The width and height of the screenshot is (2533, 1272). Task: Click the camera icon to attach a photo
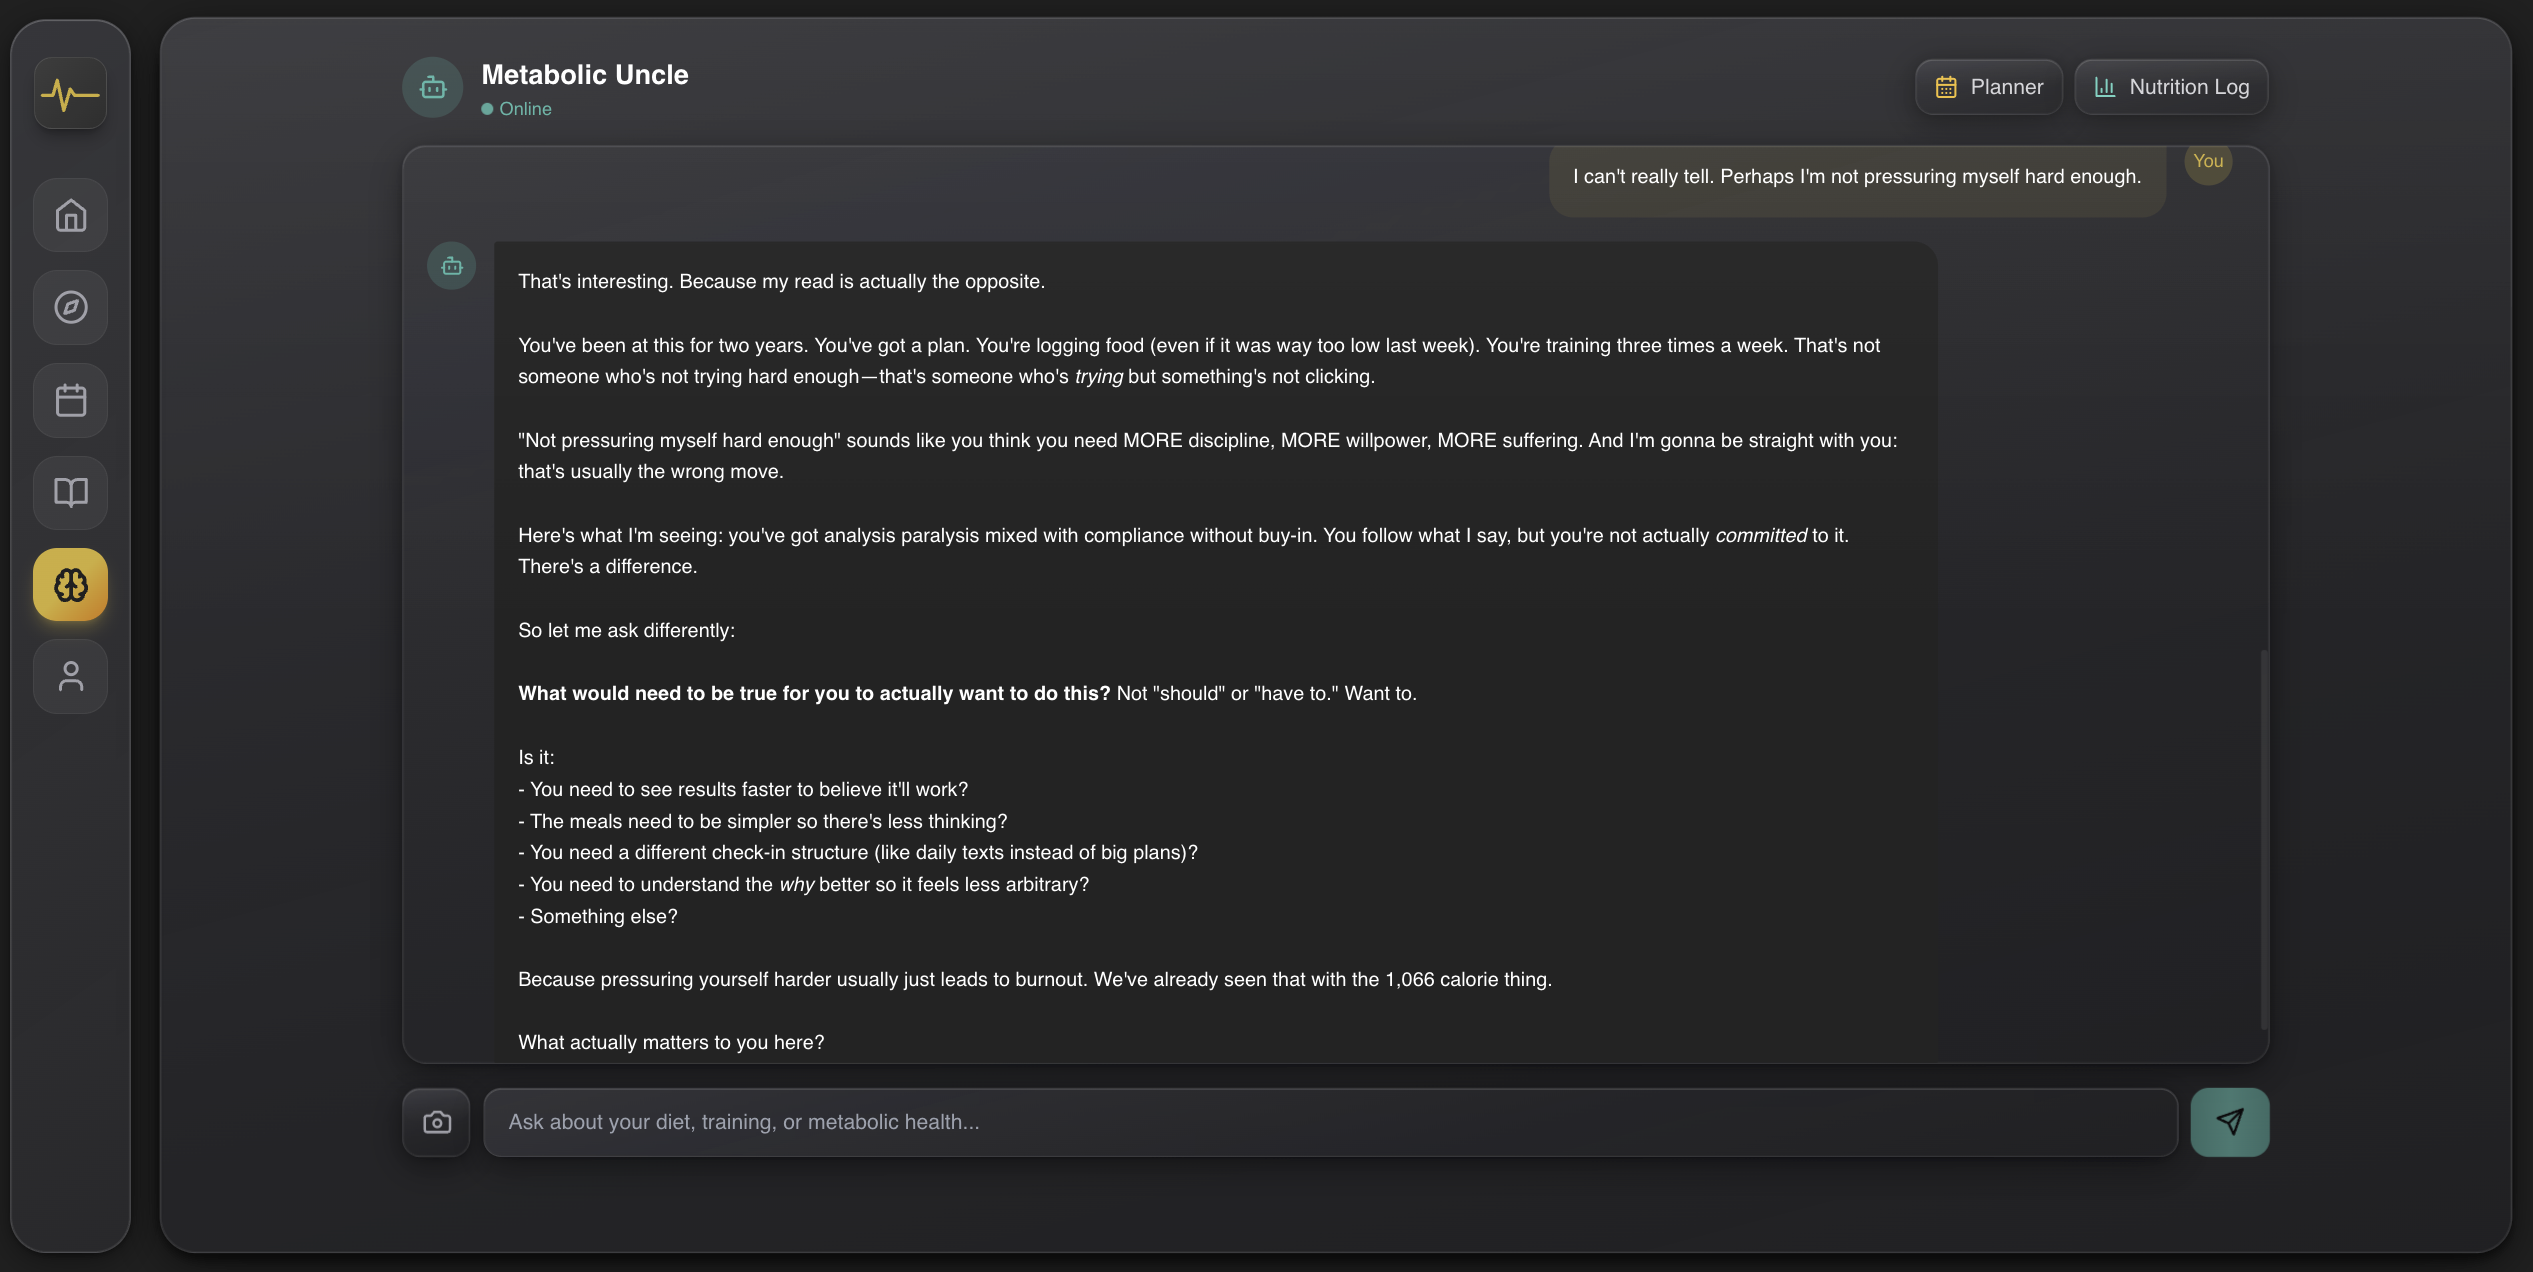(x=435, y=1121)
